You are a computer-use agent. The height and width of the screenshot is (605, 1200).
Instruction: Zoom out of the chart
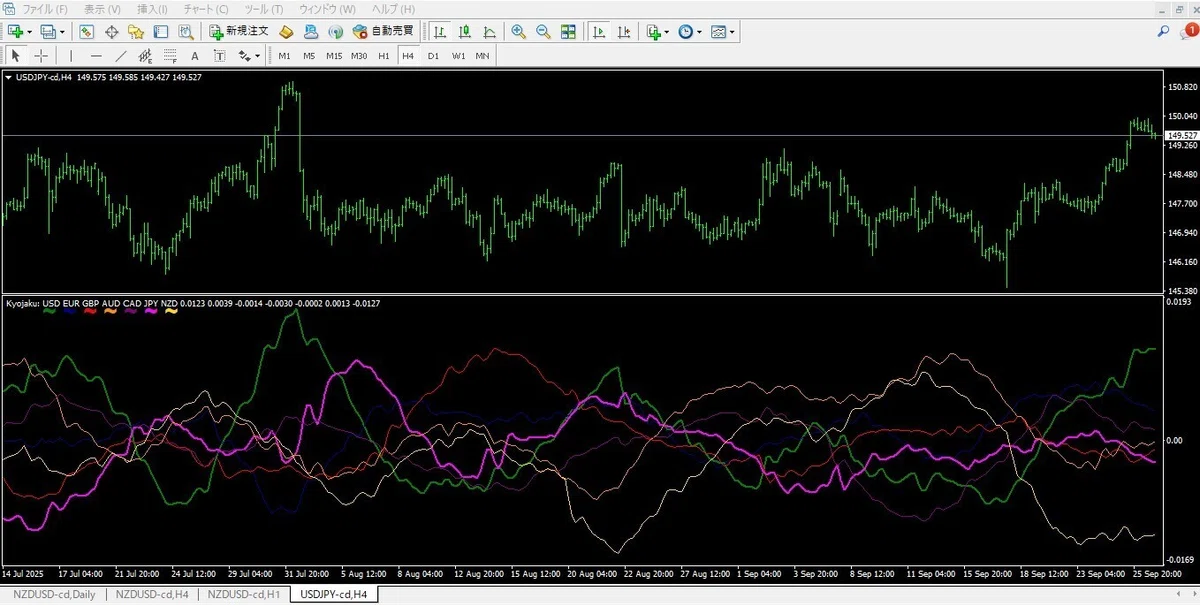[543, 32]
